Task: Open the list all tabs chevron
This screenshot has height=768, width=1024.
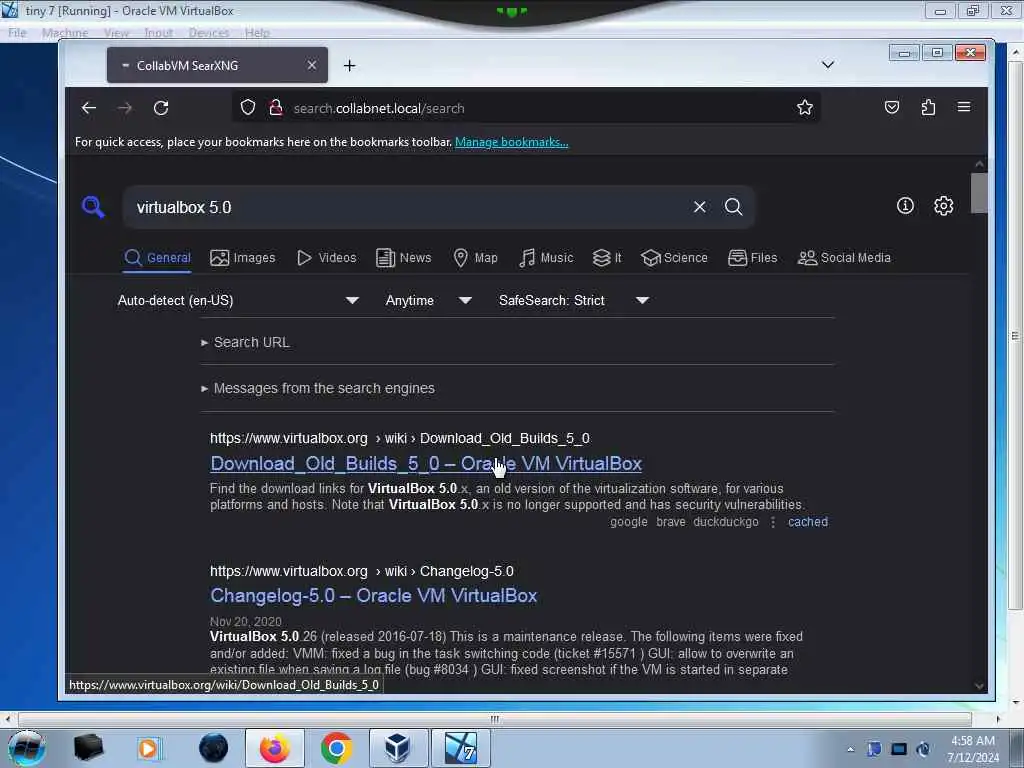Action: pyautogui.click(x=827, y=65)
